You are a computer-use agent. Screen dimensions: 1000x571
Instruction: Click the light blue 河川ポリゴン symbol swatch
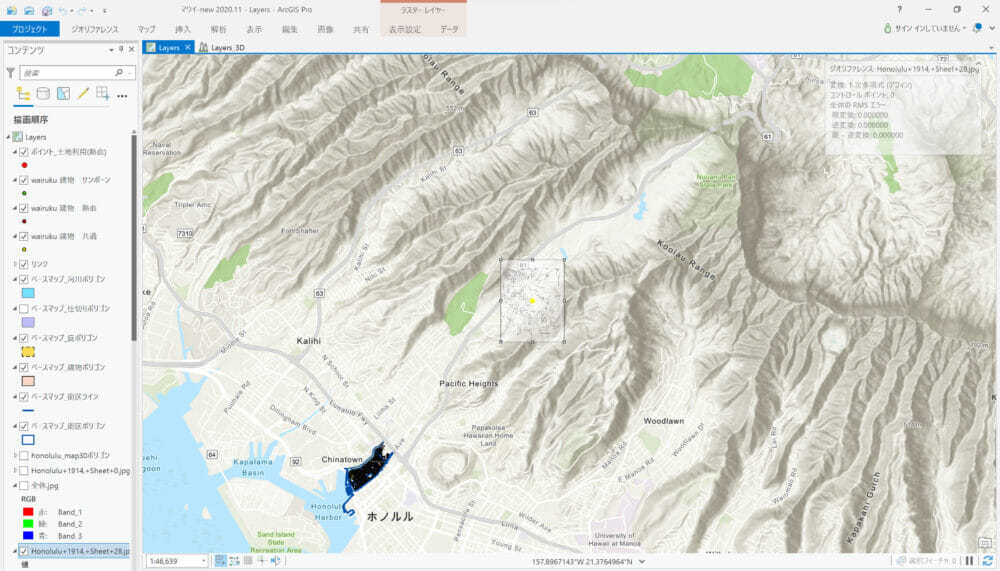28,293
